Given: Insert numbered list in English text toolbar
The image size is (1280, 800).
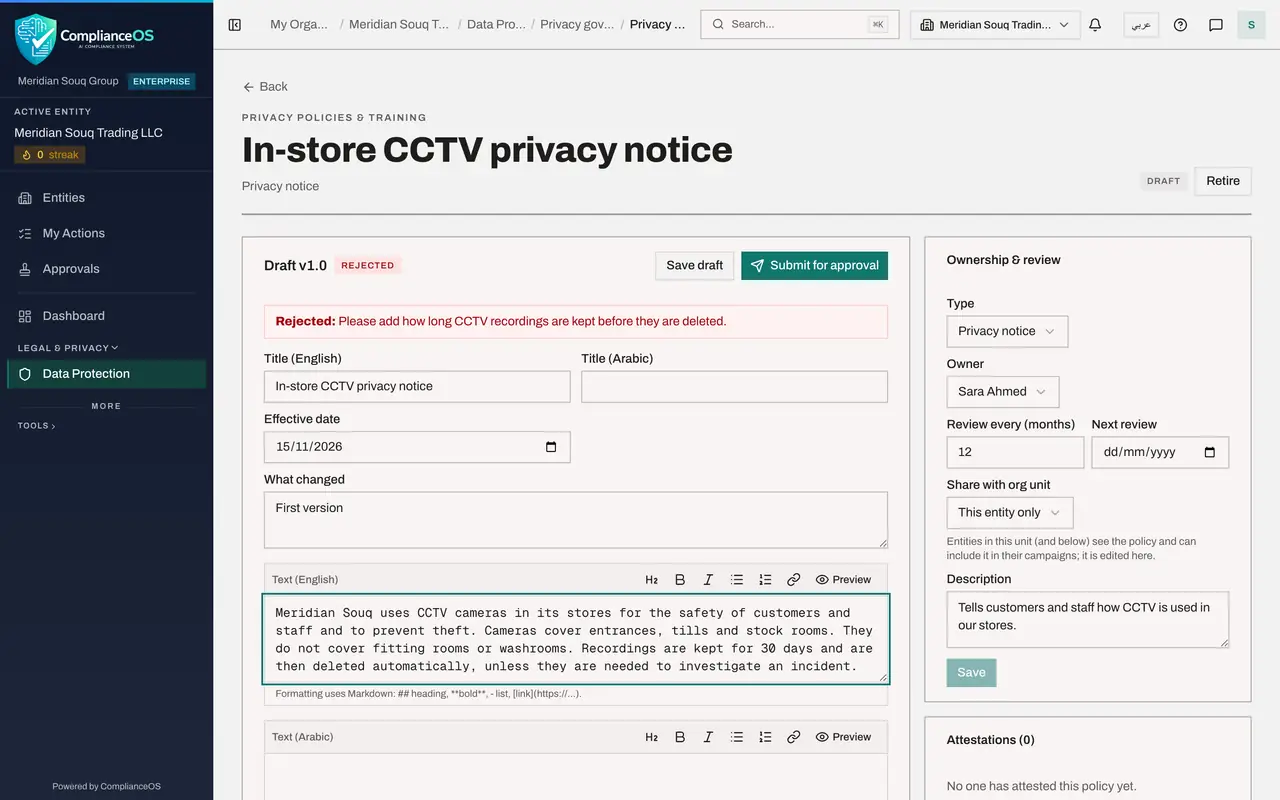Looking at the screenshot, I should point(765,580).
